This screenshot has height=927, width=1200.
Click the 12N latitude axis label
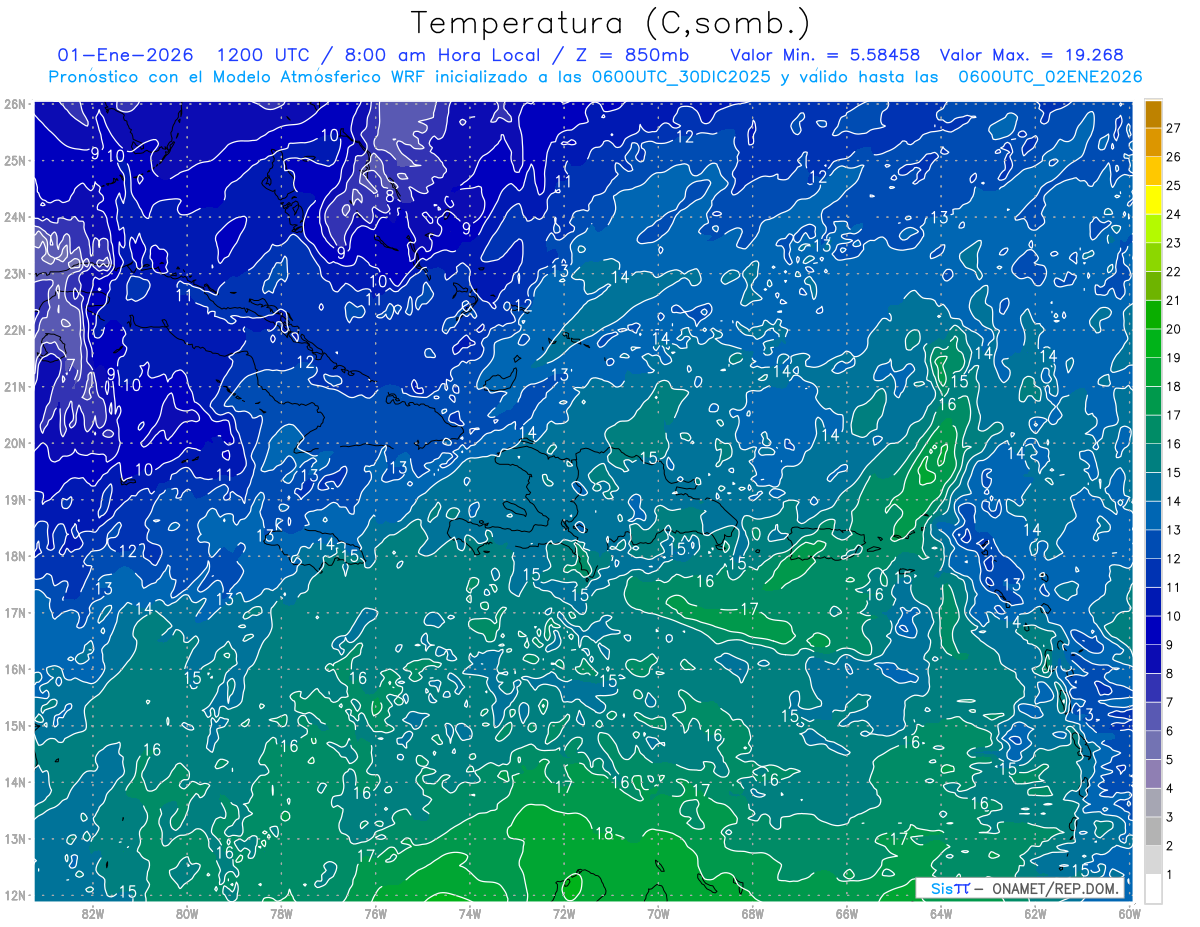14,895
